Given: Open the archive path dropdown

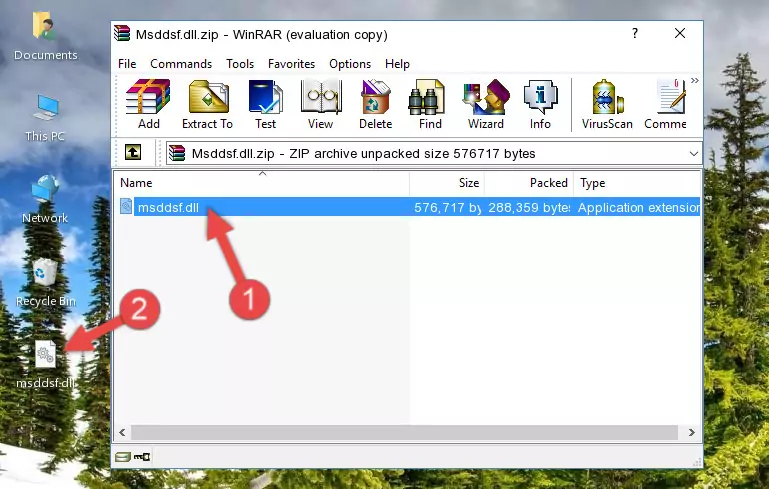Looking at the screenshot, I should pos(693,154).
